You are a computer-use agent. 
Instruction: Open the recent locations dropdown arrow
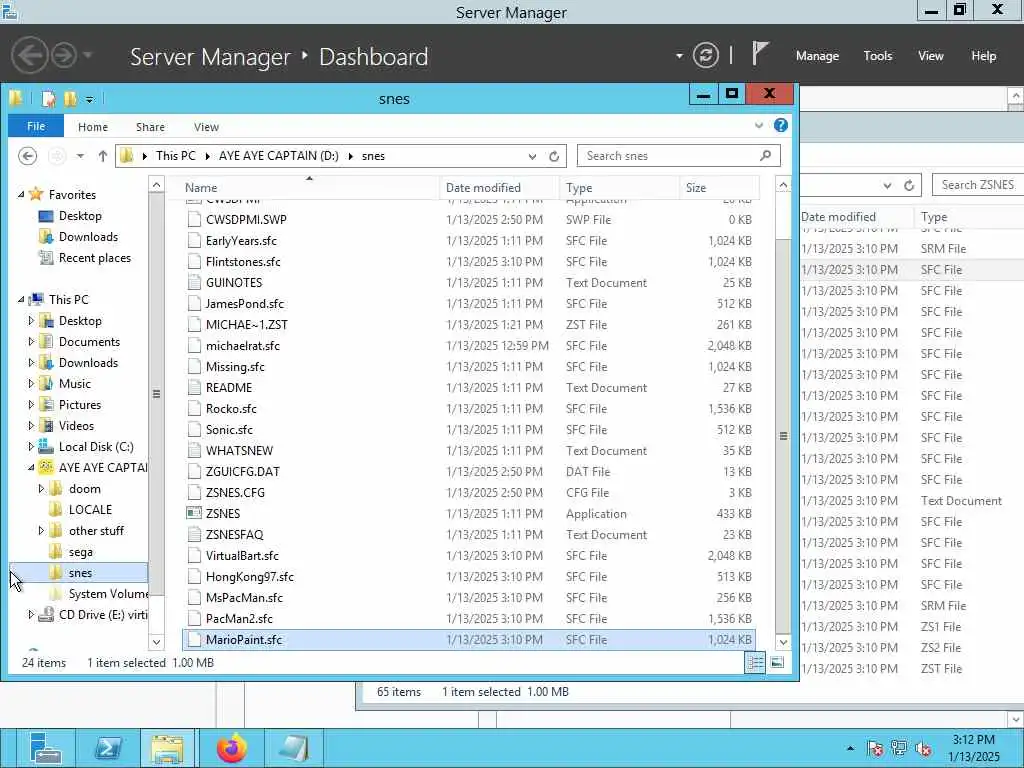pos(80,156)
